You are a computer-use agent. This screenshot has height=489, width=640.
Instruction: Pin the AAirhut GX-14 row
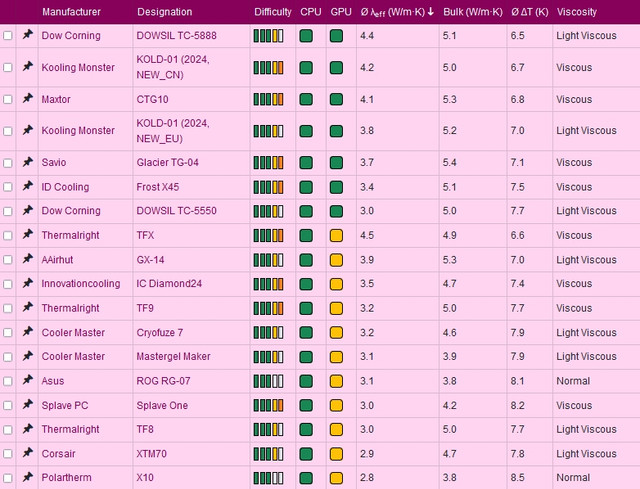27,259
